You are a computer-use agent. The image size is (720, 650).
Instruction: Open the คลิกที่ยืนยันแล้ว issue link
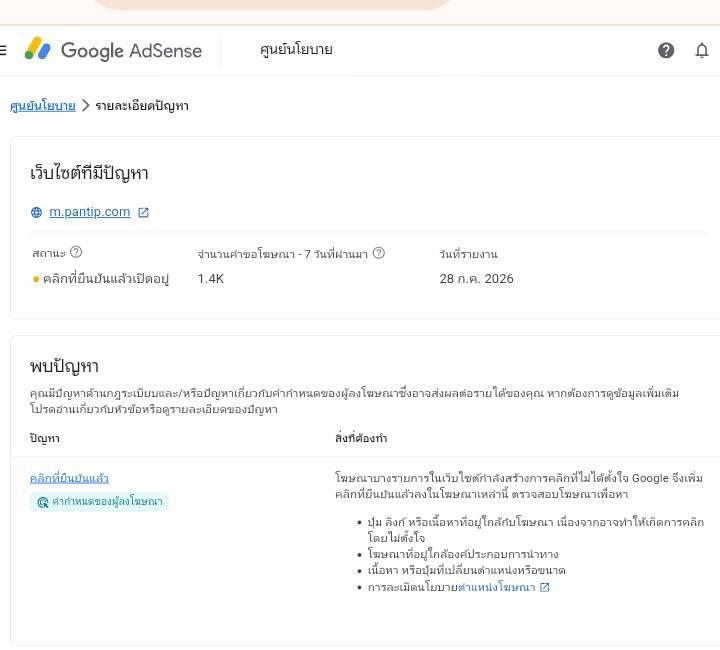[x=69, y=478]
